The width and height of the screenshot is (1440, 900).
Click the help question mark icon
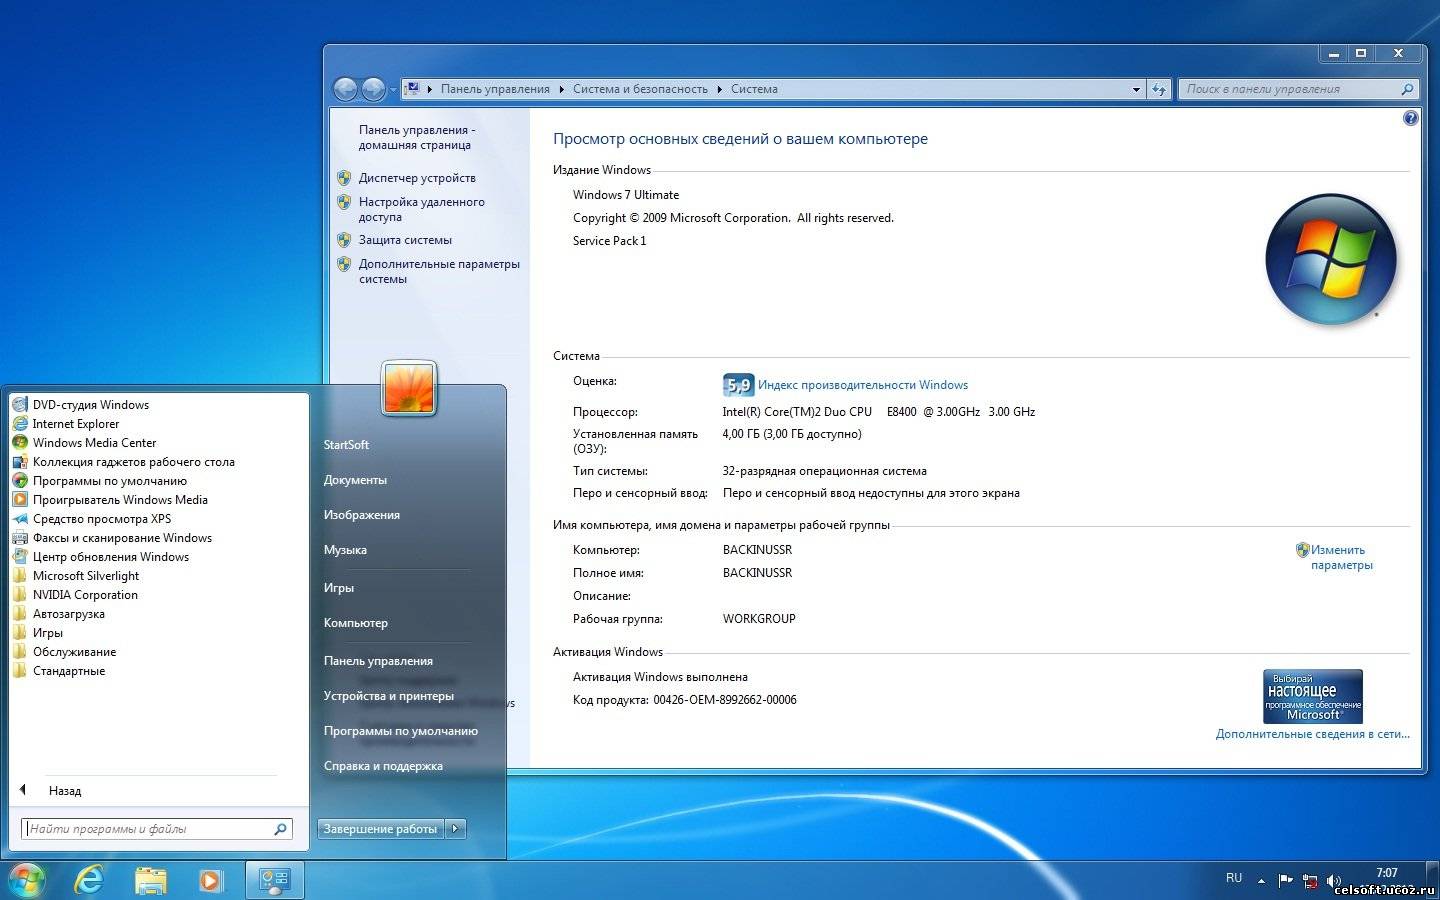[1410, 118]
